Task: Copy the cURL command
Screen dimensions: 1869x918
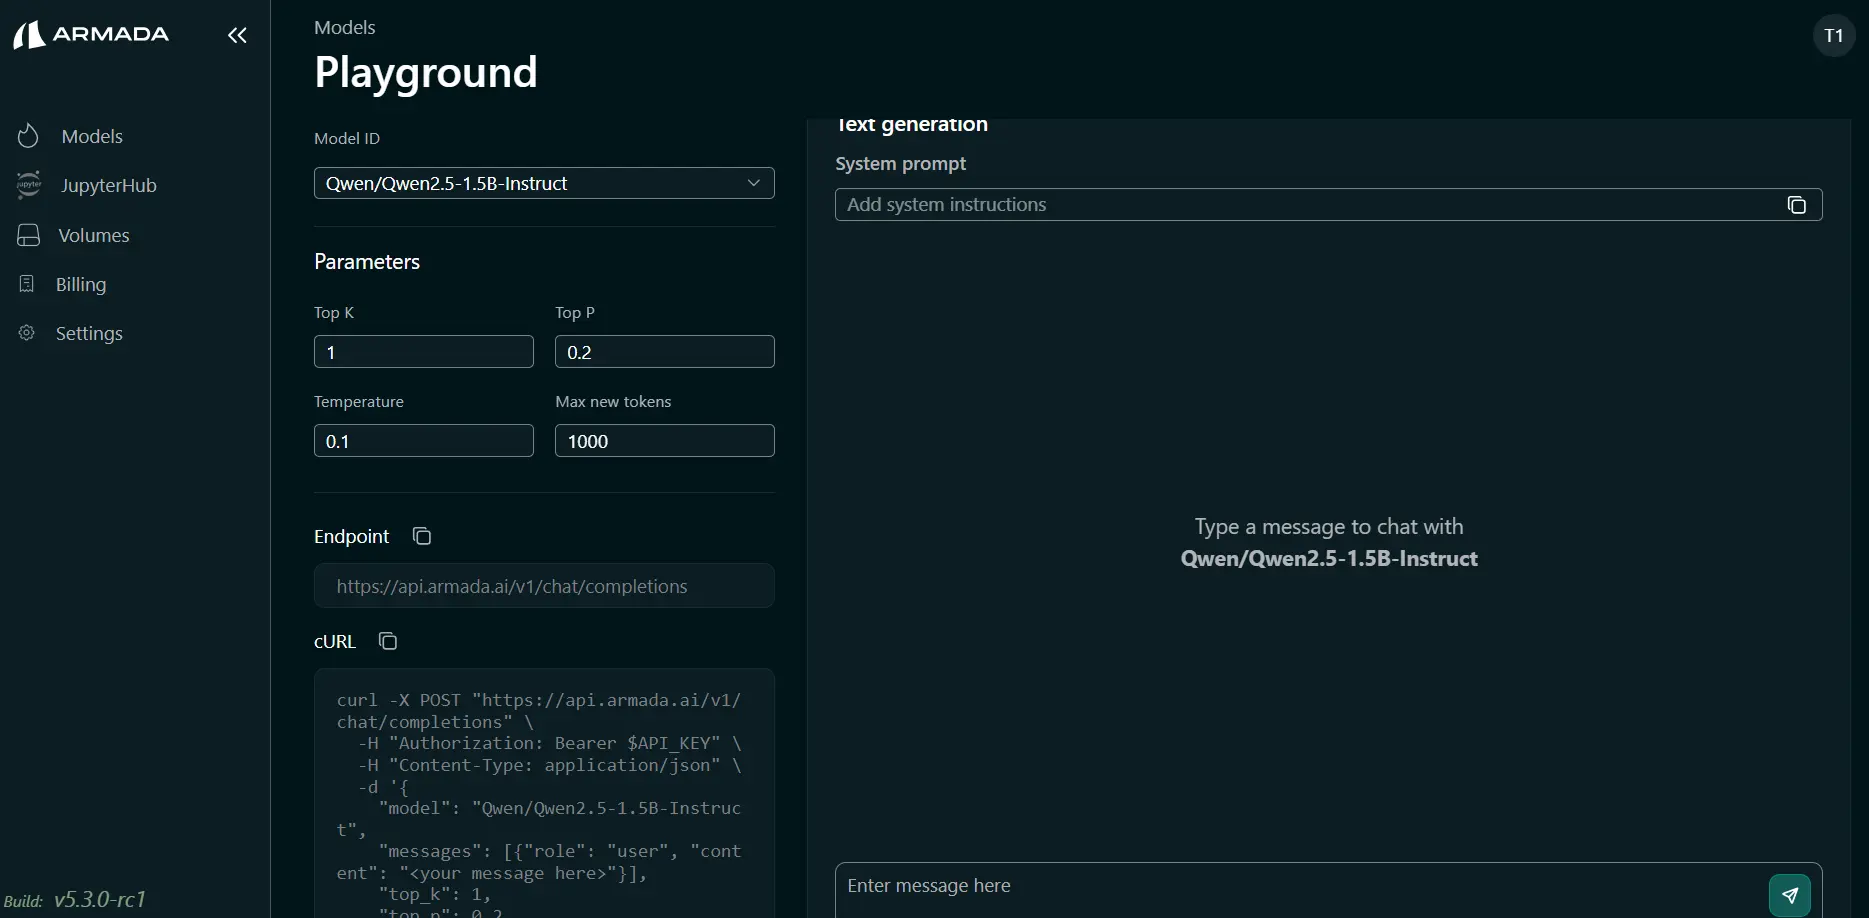Action: click(388, 641)
